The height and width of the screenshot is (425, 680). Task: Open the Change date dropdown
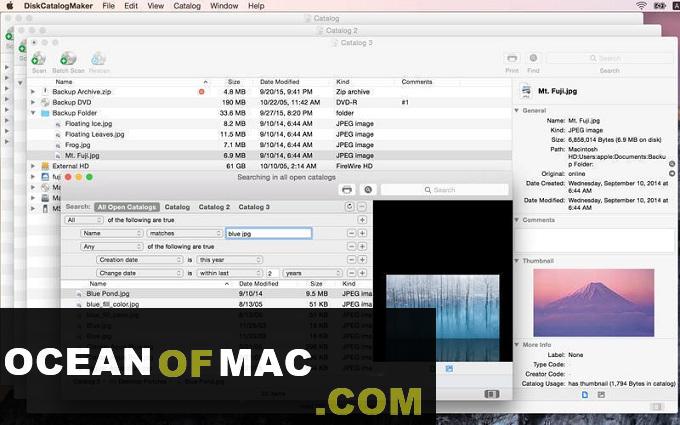[x=140, y=273]
